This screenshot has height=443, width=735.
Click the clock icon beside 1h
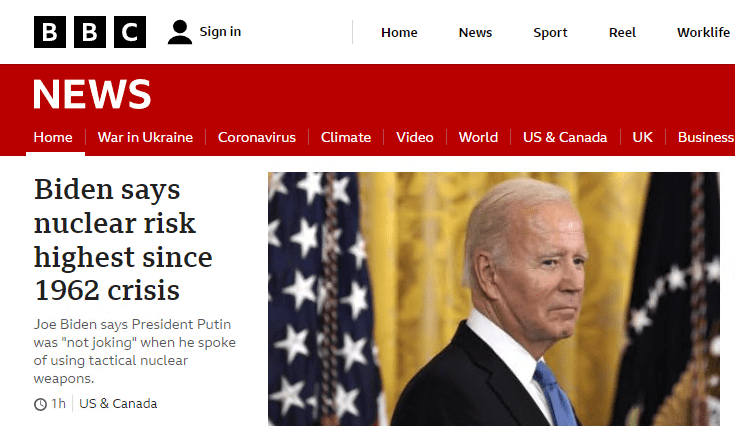[x=40, y=404]
